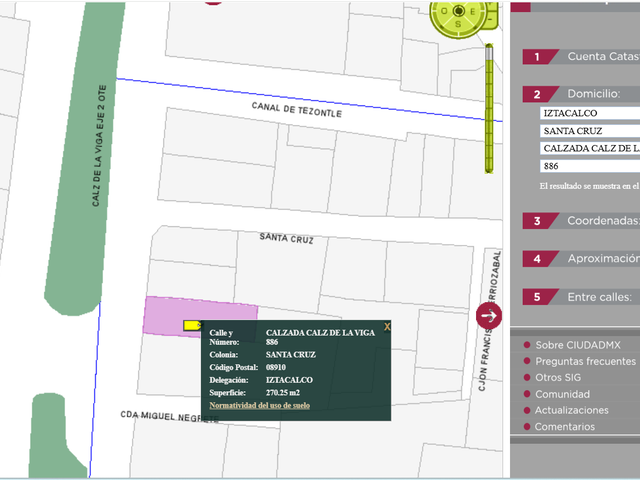The height and width of the screenshot is (480, 640).
Task: Open Preguntas frecuentes menu item
Action: (585, 362)
